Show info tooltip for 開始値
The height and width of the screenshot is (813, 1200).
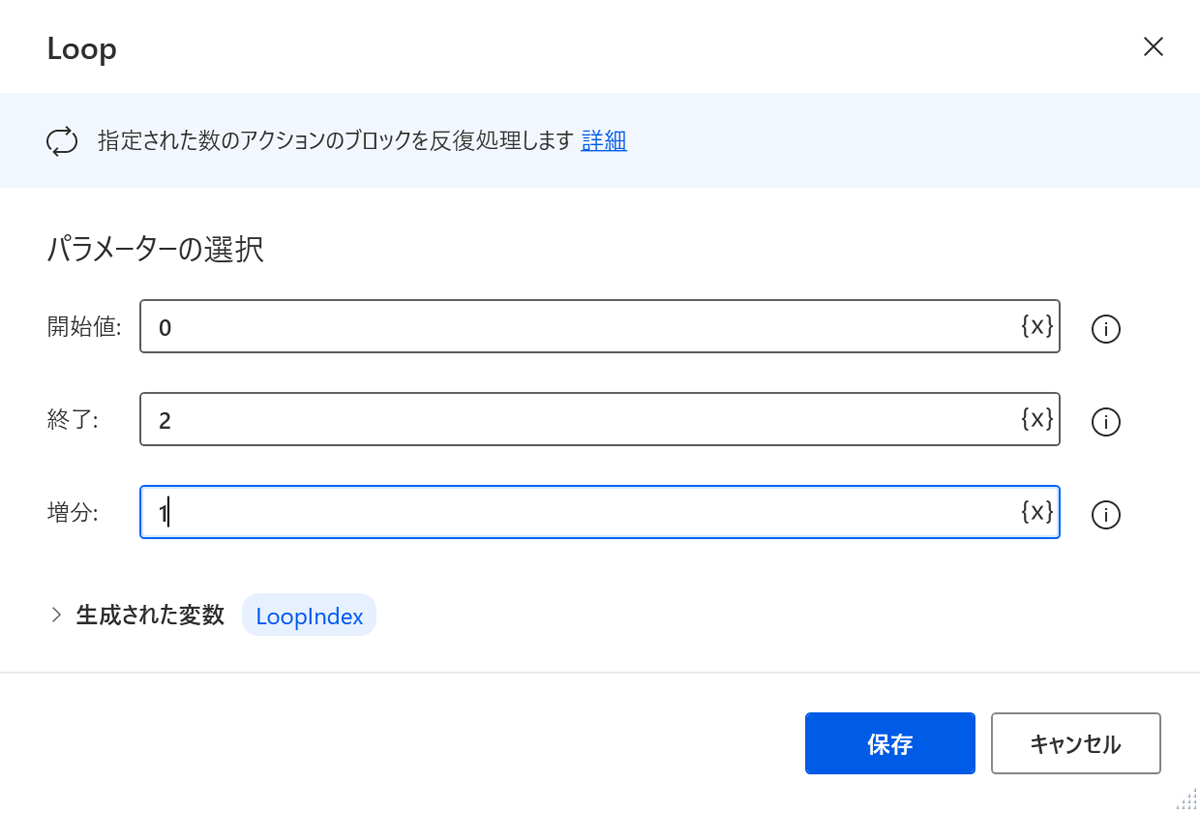coord(1105,329)
